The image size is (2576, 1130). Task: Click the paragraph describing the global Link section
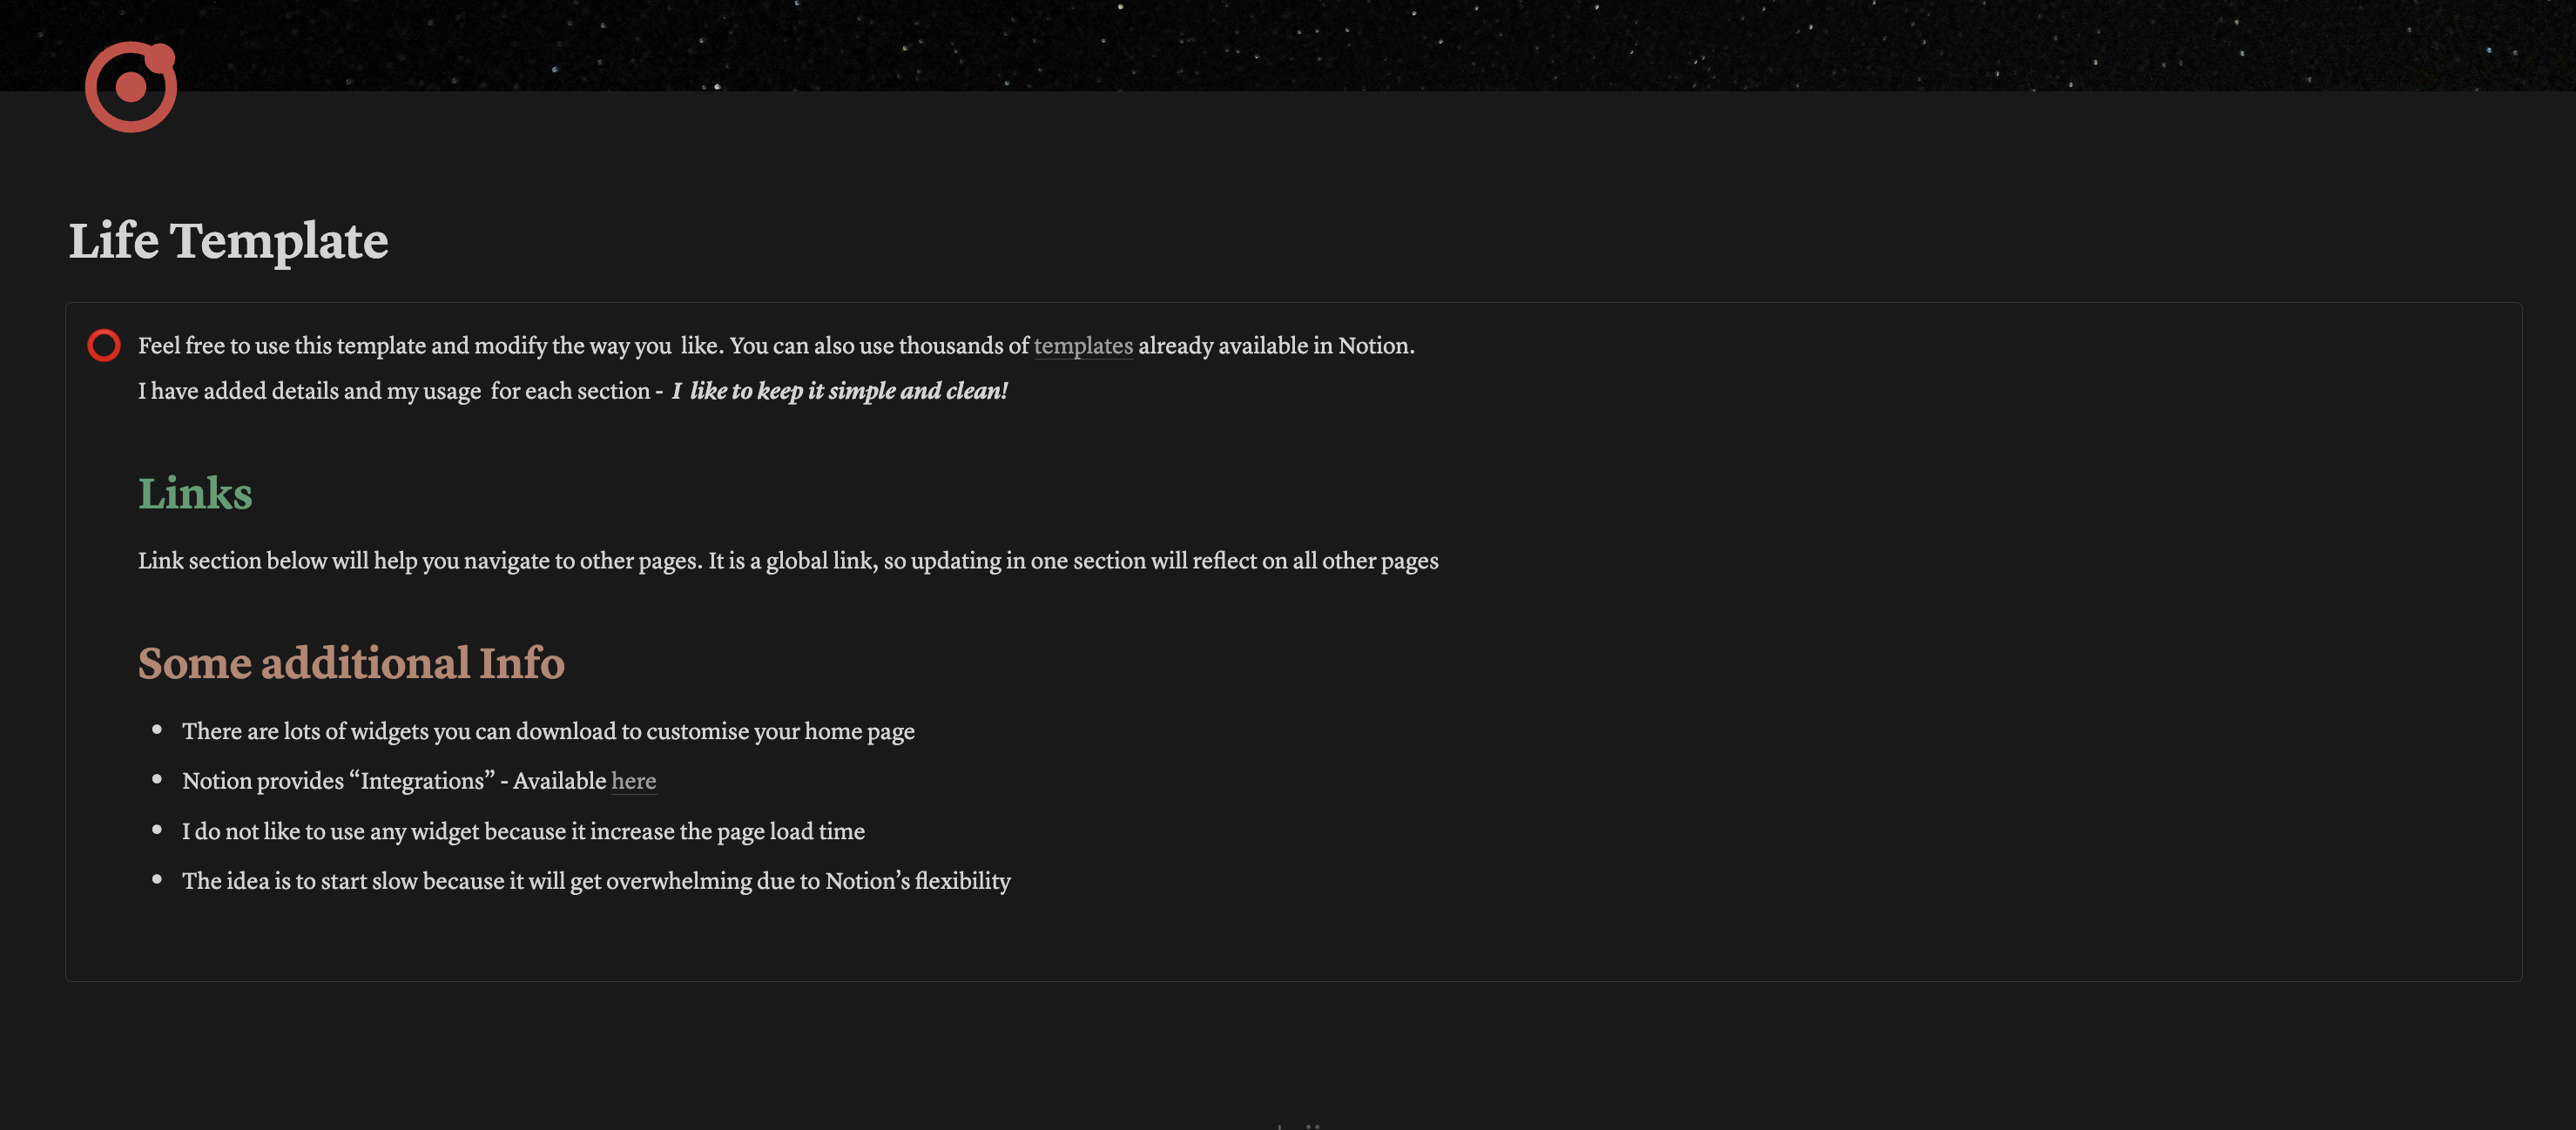click(788, 561)
